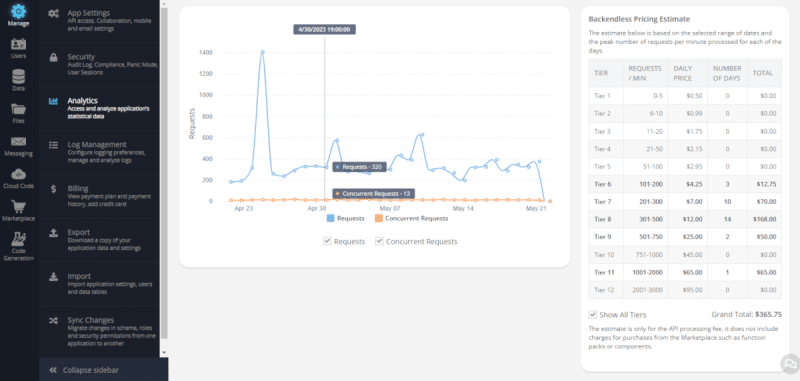Click the Manage gear icon
800x381 pixels.
pos(18,11)
